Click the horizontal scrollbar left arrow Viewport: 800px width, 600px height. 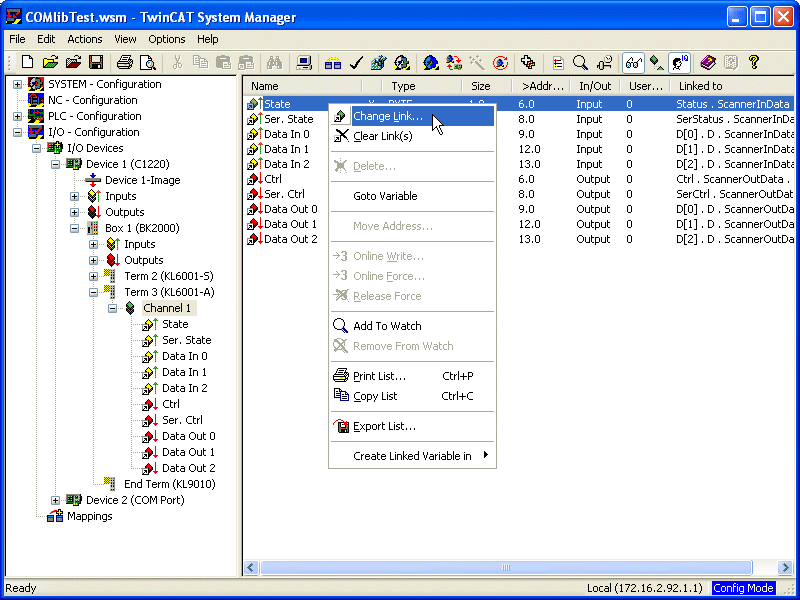251,567
